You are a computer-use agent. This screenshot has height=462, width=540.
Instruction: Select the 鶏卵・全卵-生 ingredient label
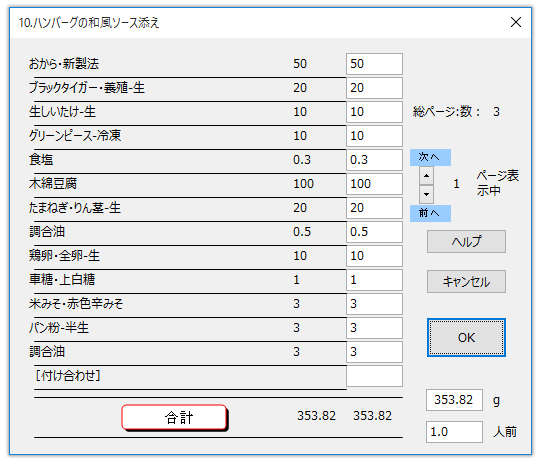point(64,256)
